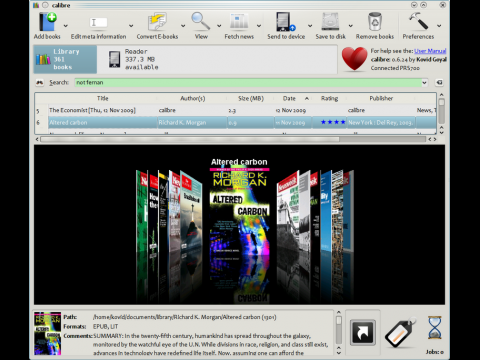Open the search history dropdown
The image size is (480, 360).
(425, 82)
